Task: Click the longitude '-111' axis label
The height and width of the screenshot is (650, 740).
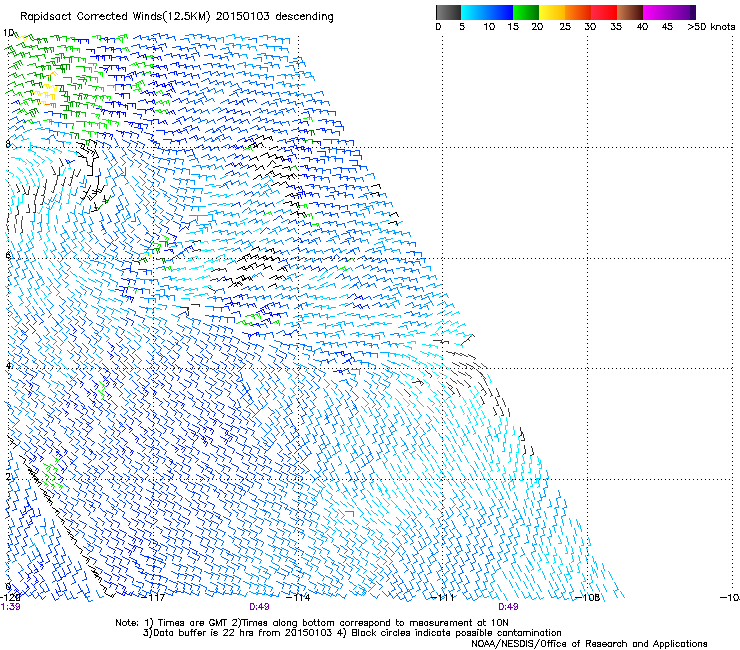Action: (443, 597)
